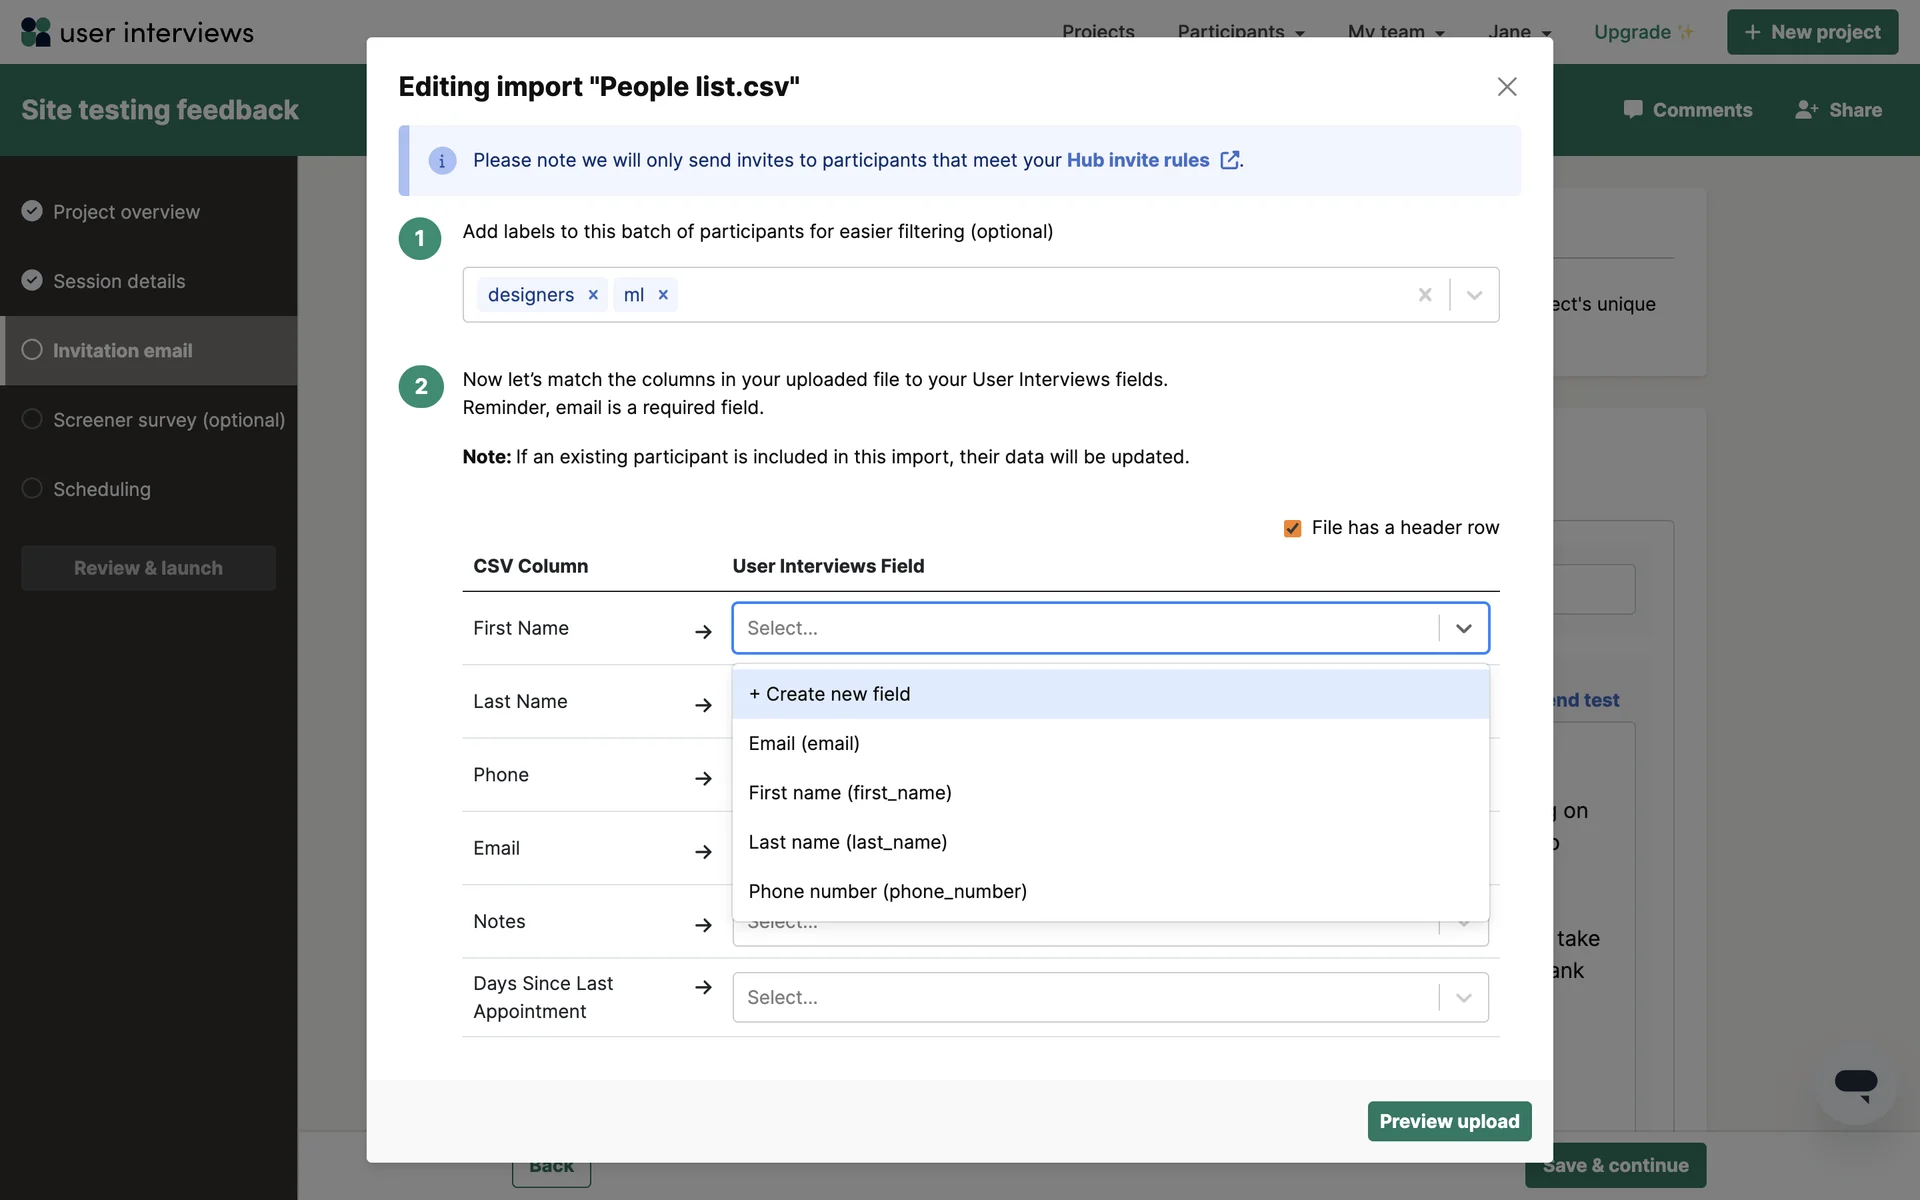Open the Hub invite rules link
Screen dimensions: 1920x1200
(1137, 160)
